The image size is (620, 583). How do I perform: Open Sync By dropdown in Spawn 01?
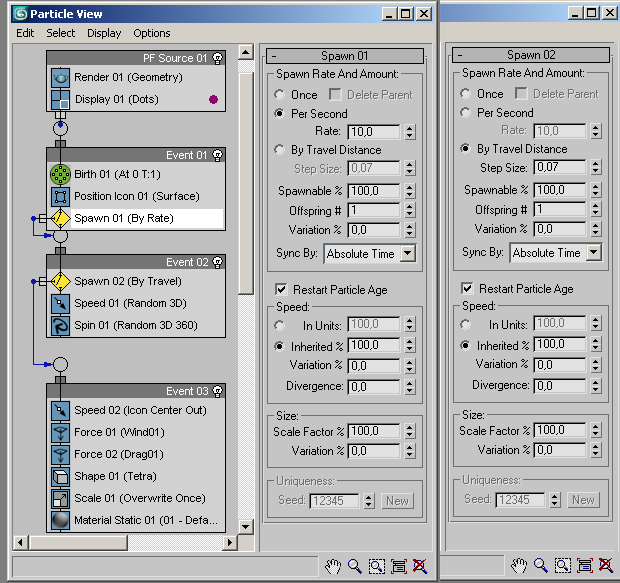406,254
